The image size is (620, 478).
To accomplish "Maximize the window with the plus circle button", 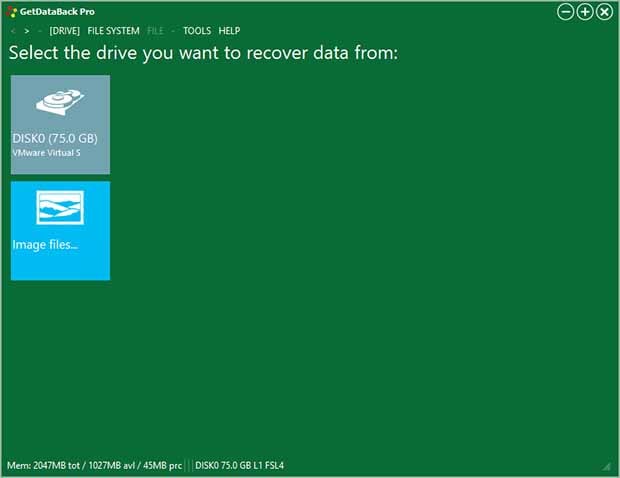I will coord(585,12).
